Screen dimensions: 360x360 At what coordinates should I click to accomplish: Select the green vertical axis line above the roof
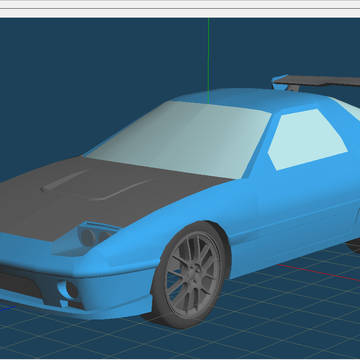(x=209, y=60)
